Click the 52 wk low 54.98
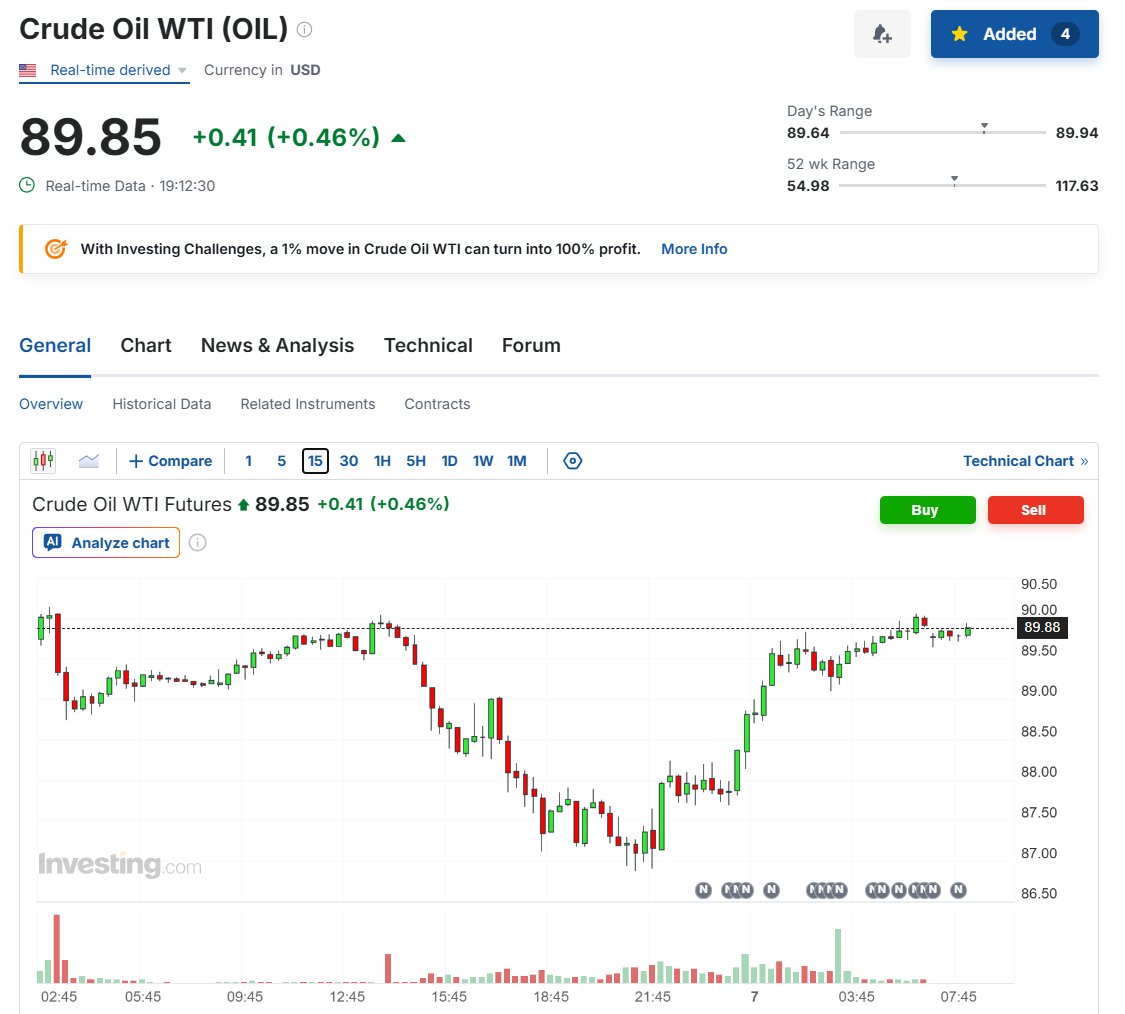The width and height of the screenshot is (1125, 1014). pos(808,186)
